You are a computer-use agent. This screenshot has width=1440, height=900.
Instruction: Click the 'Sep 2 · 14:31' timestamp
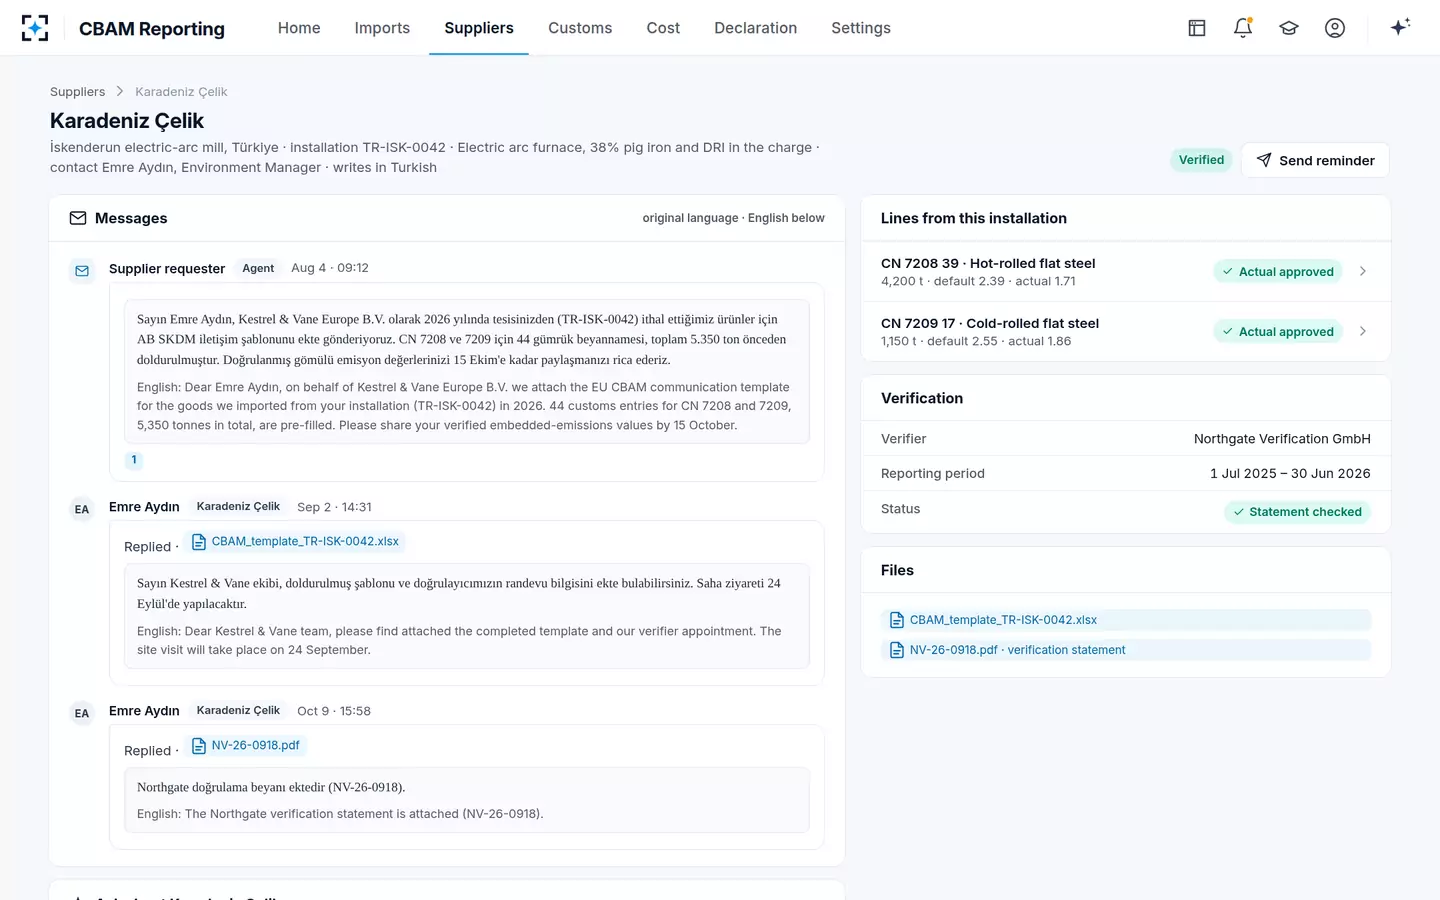click(334, 507)
